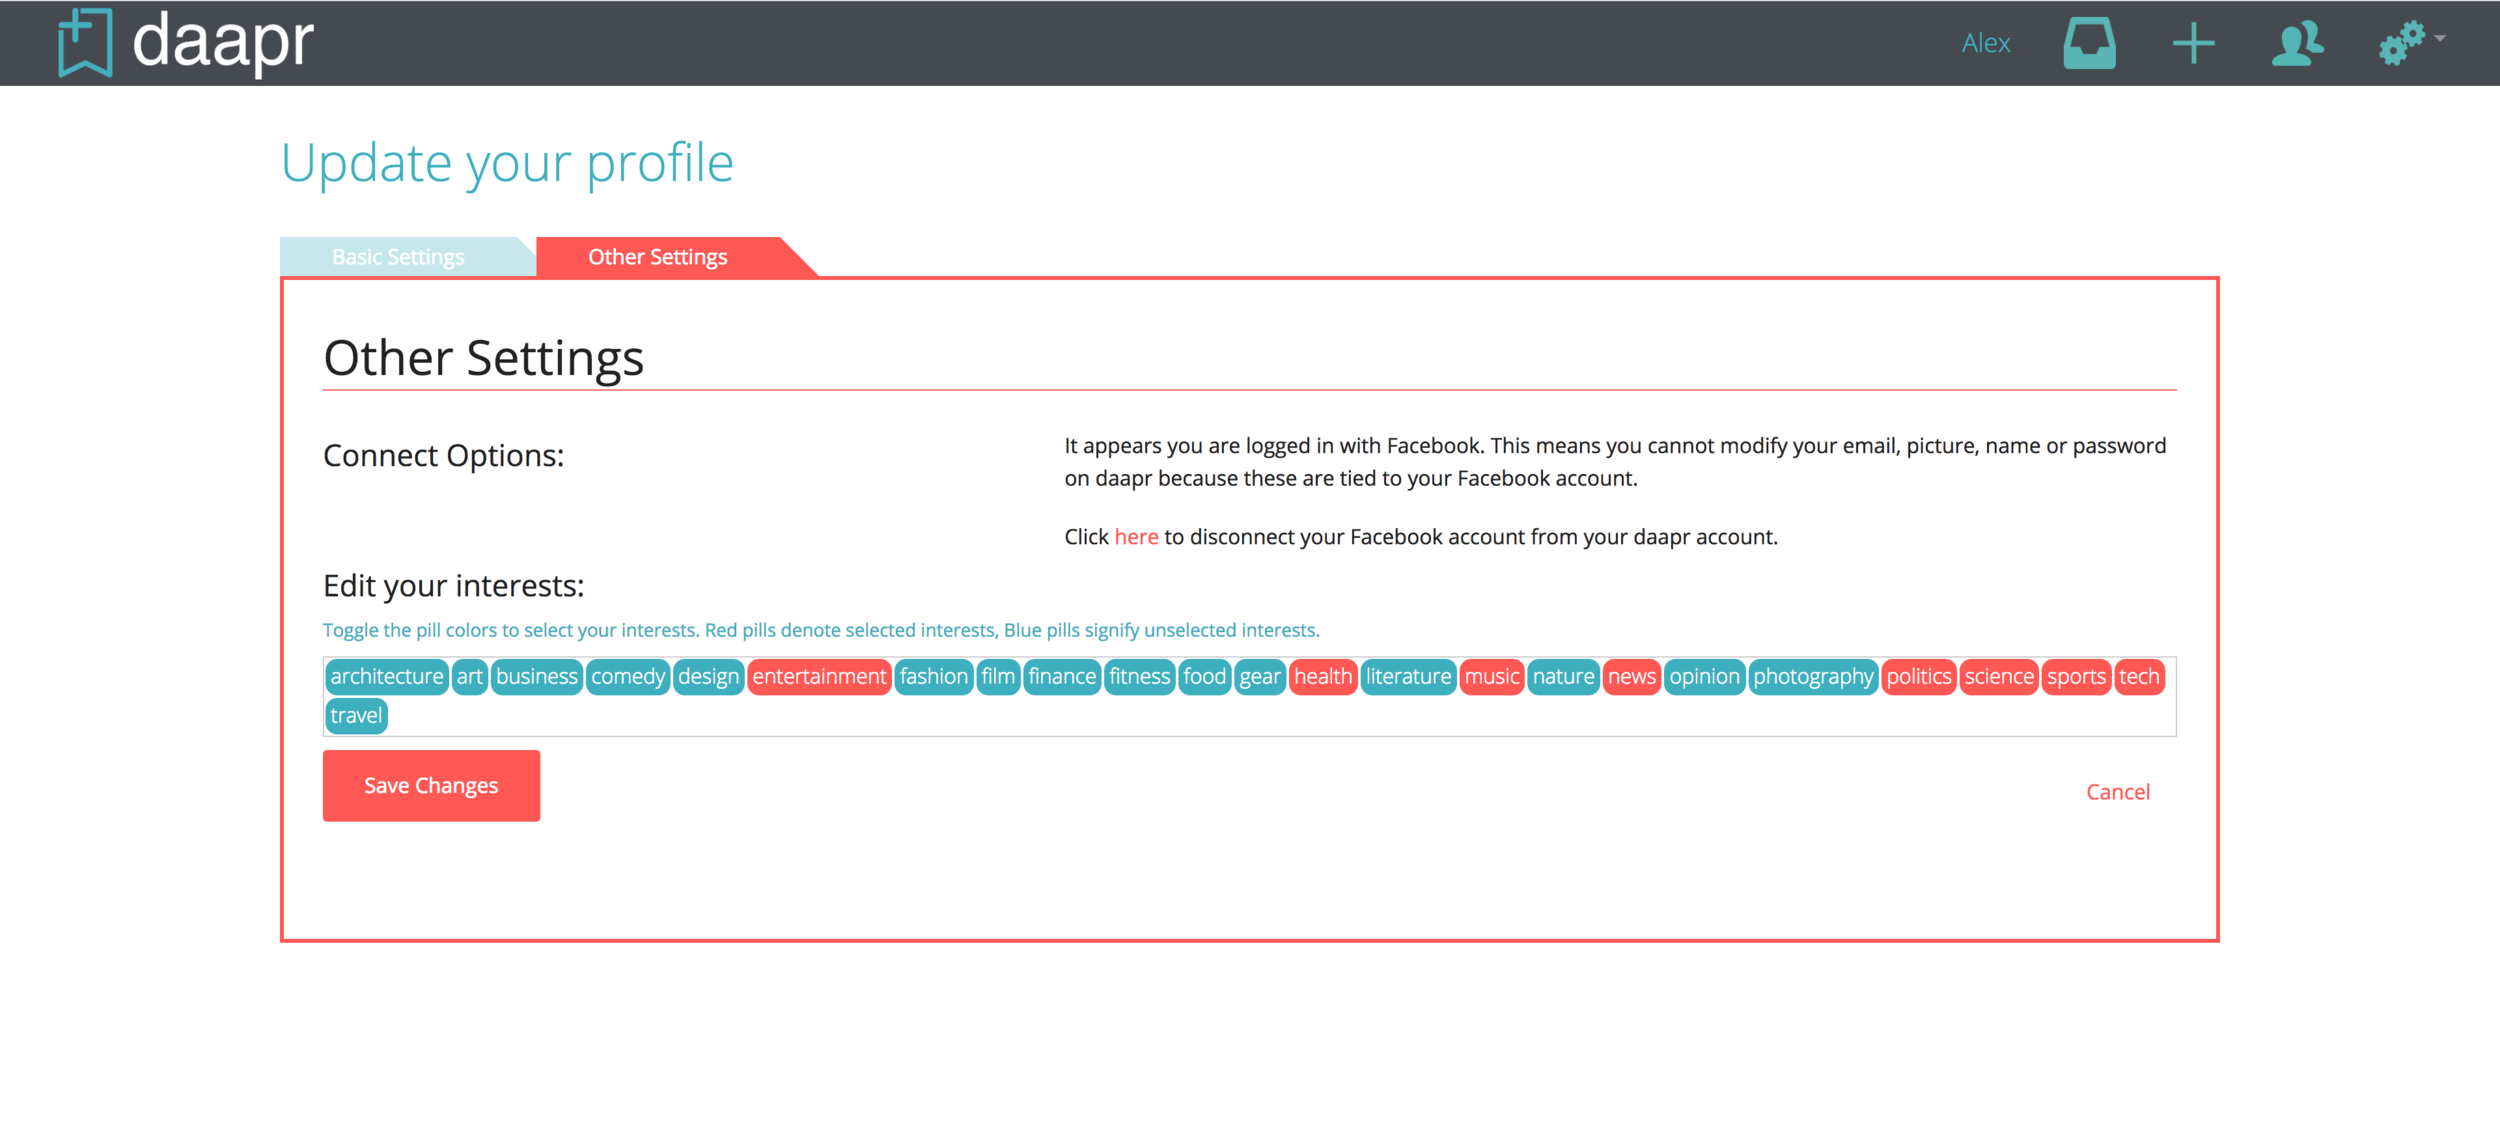Click the 'tech' interest pill to toggle
The width and height of the screenshot is (2500, 1142).
click(x=2141, y=676)
